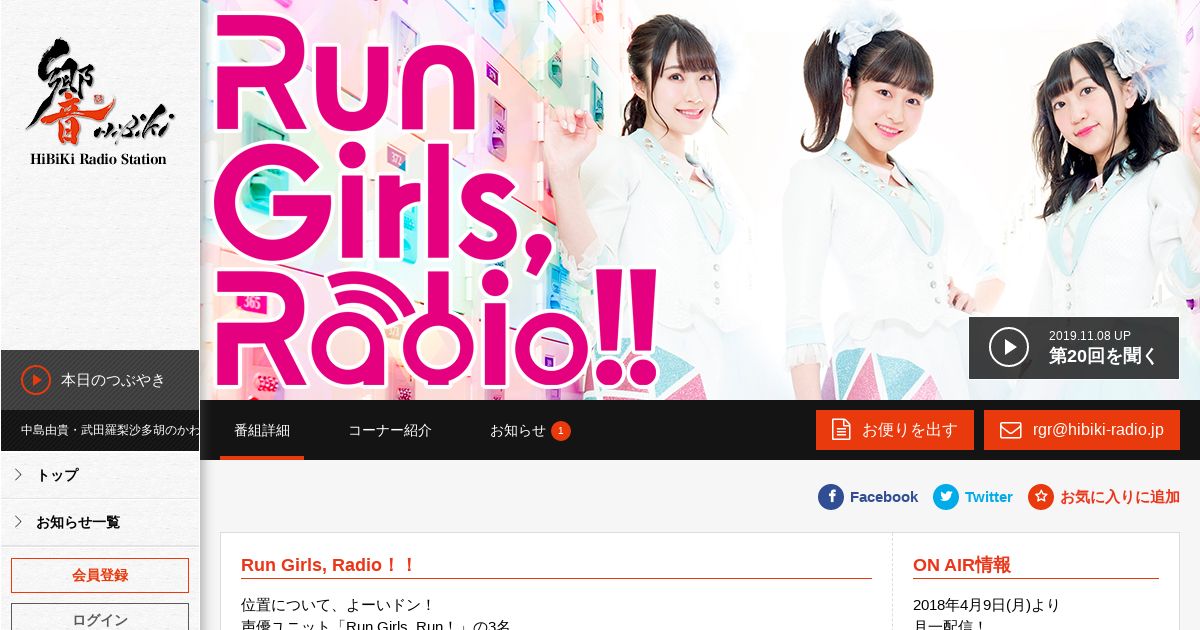Viewport: 1200px width, 630px height.
Task: Click the Run Girls, Radio！！ section heading
Action: pyautogui.click(x=329, y=565)
